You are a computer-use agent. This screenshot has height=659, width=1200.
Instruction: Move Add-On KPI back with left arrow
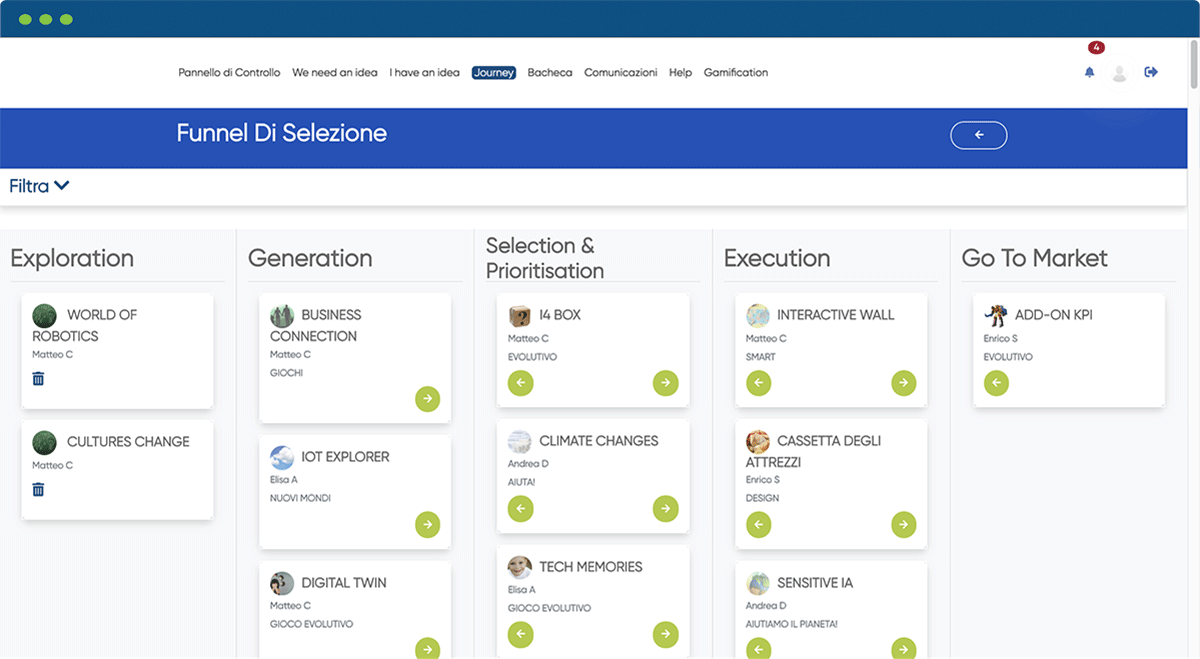(x=996, y=382)
